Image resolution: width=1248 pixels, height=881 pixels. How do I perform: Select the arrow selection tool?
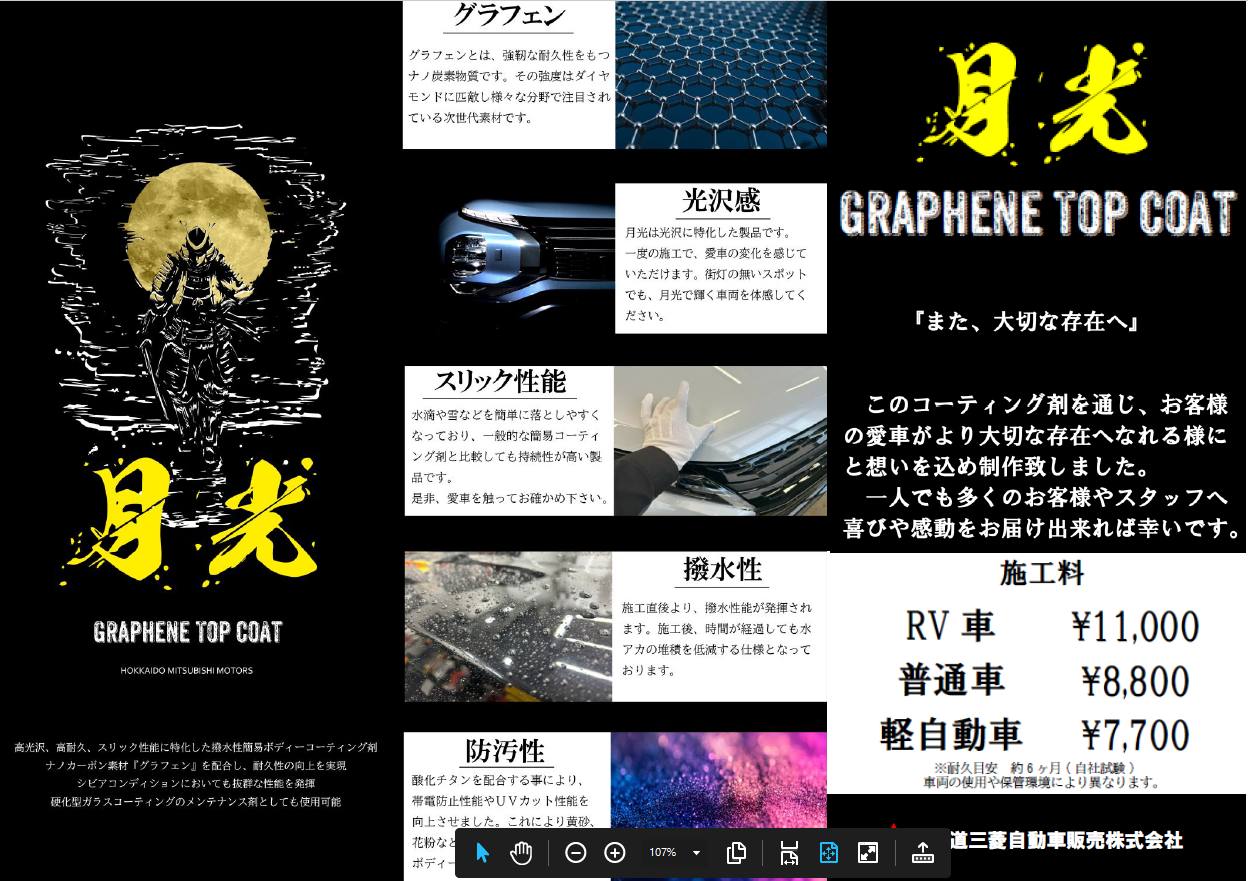(x=484, y=853)
